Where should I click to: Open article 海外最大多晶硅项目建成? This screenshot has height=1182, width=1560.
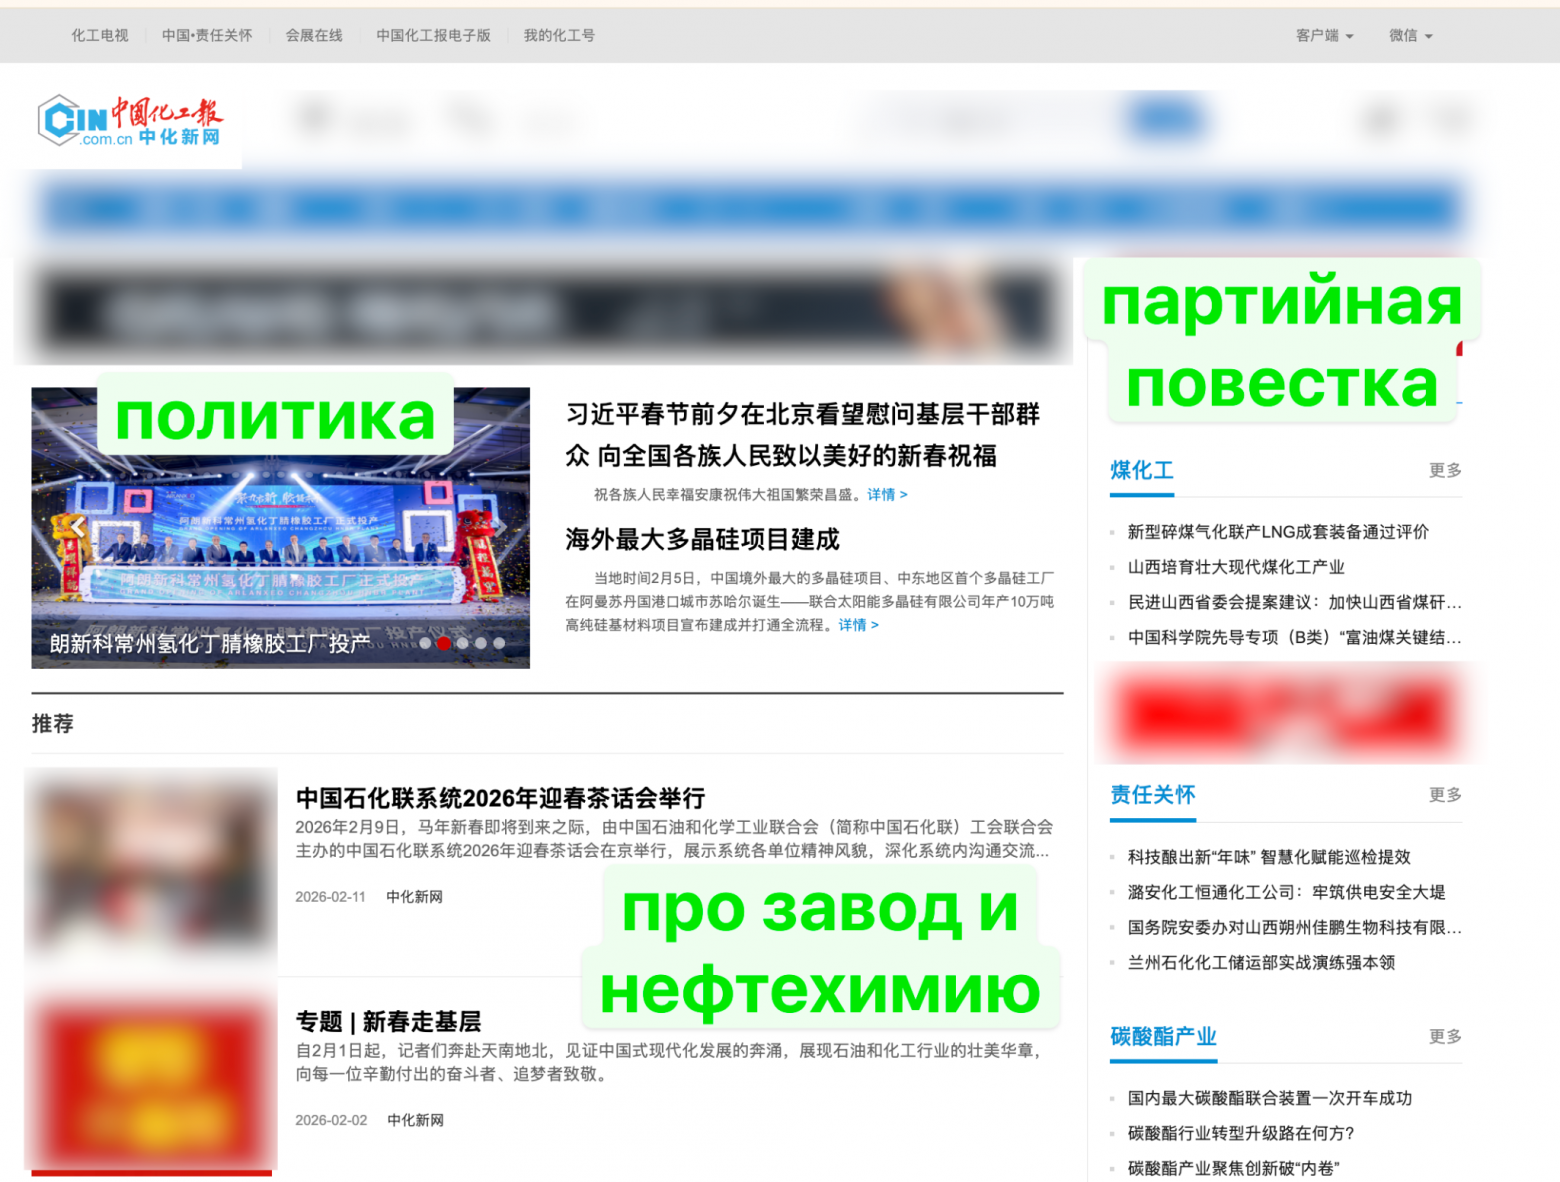pos(701,540)
